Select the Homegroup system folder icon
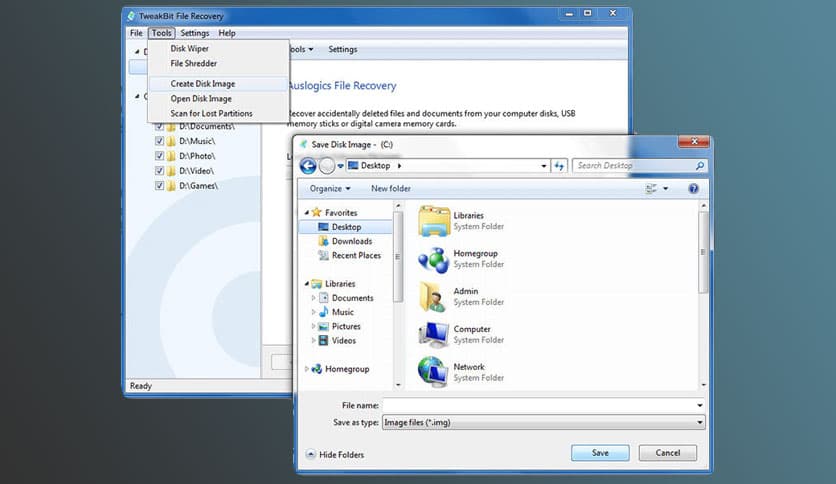This screenshot has height=484, width=836. click(433, 259)
